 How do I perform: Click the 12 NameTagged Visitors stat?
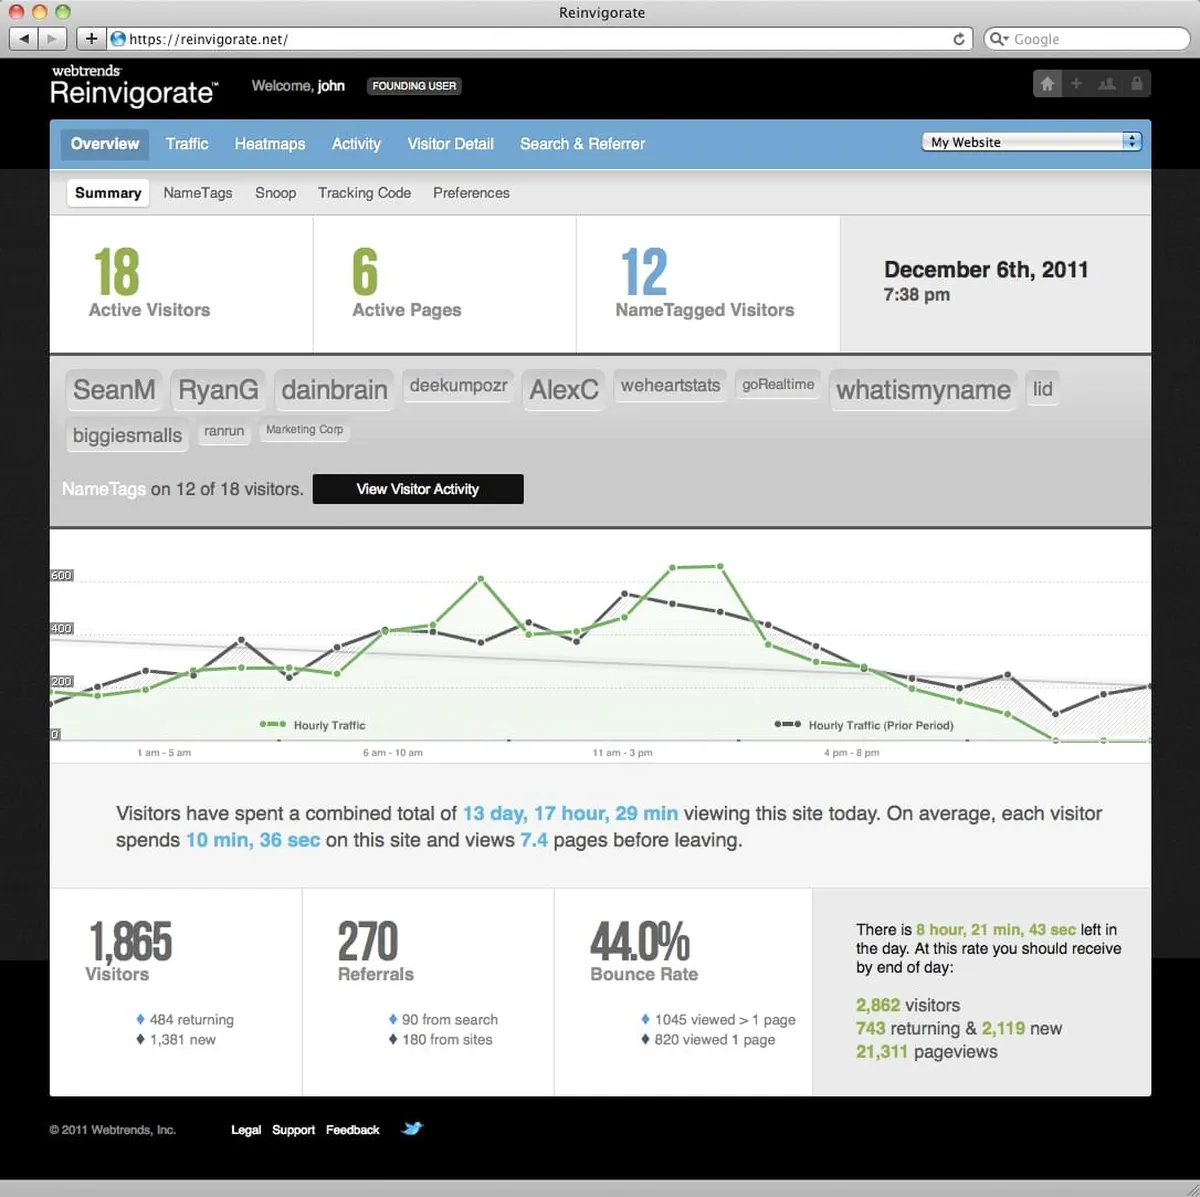click(x=704, y=284)
